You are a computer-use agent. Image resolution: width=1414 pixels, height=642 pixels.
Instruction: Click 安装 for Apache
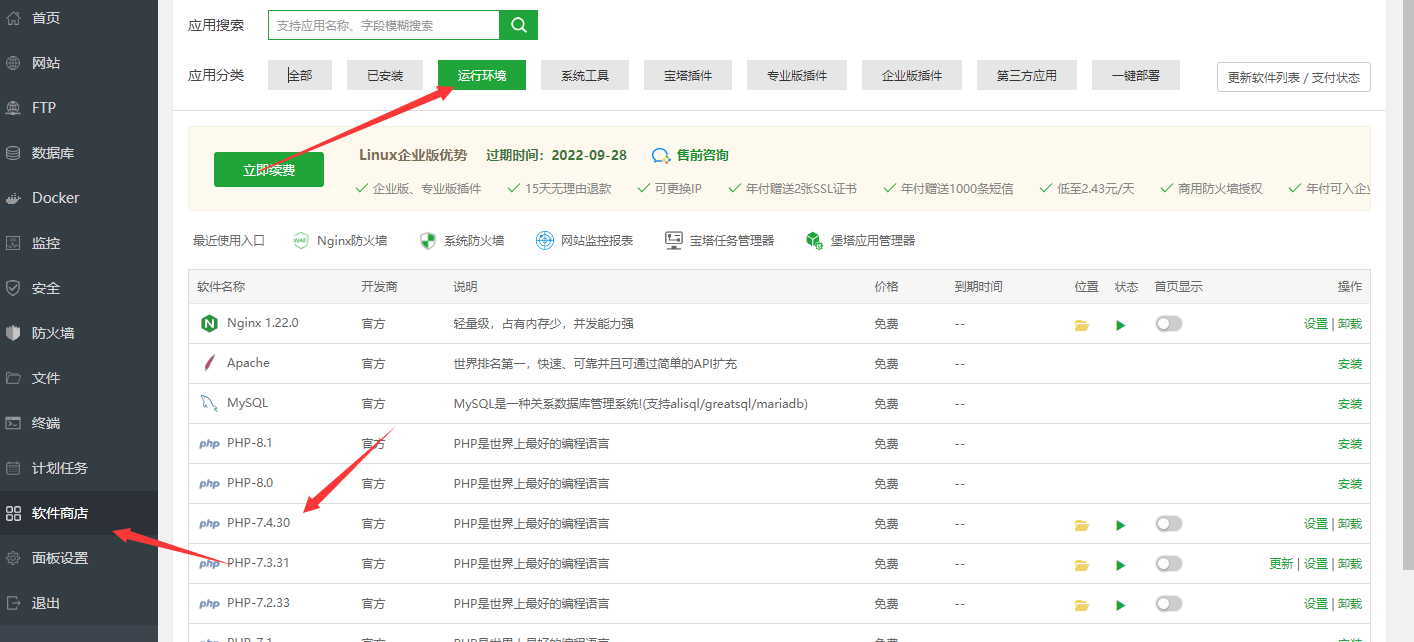pos(1350,364)
